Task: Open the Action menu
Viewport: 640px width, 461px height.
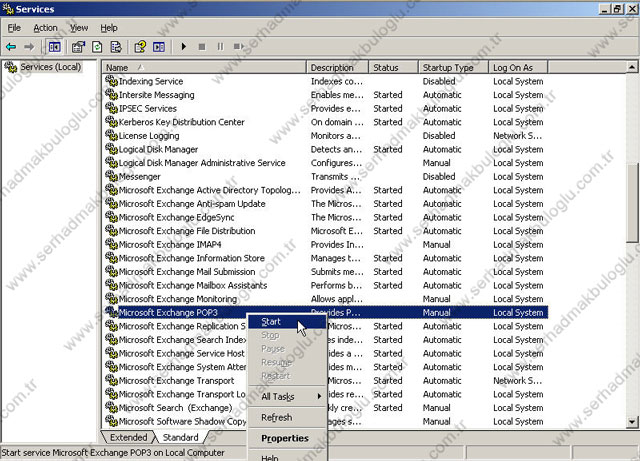Action: coord(45,28)
